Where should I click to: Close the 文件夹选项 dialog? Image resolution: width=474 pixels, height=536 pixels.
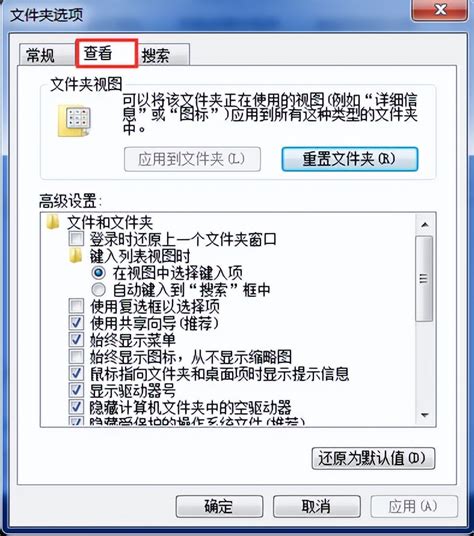440,10
